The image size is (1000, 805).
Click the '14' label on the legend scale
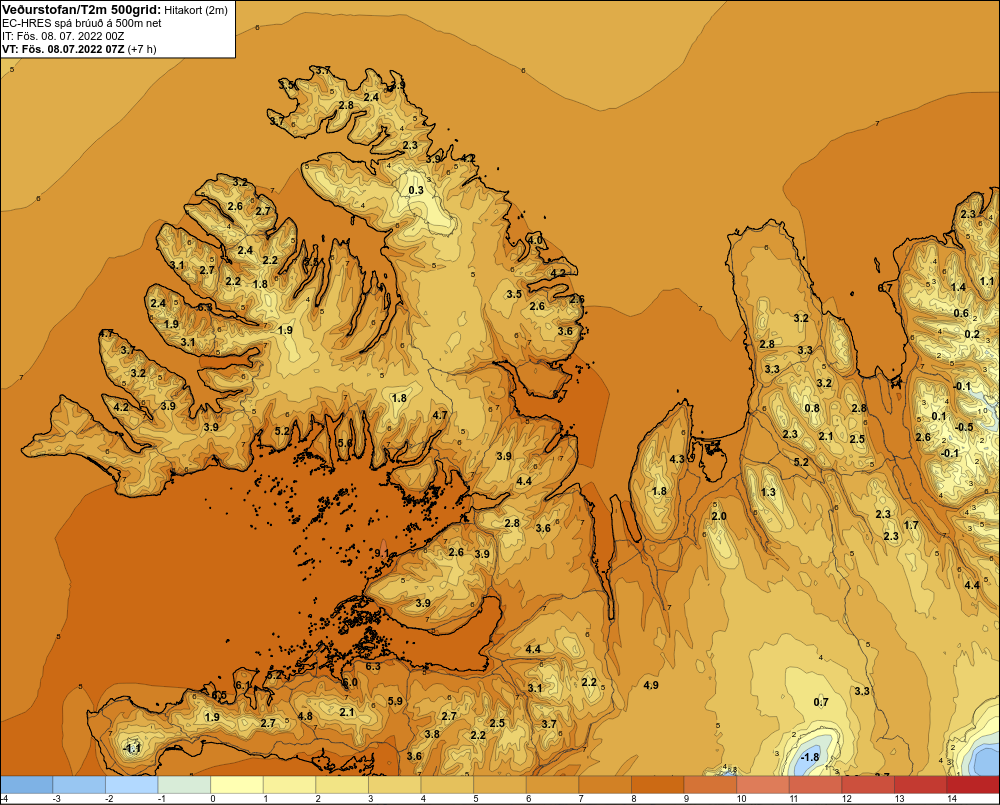(x=952, y=799)
